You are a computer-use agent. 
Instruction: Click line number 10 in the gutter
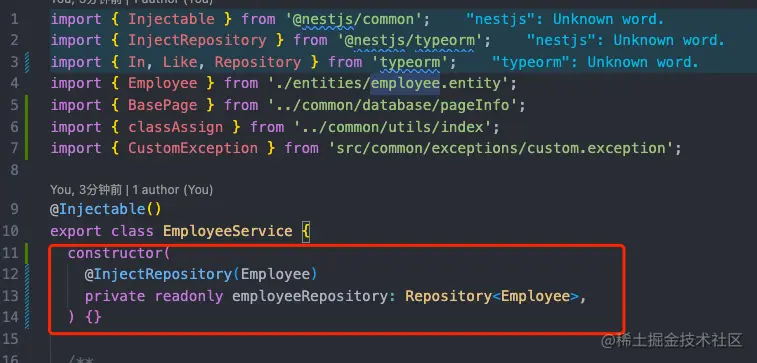[x=10, y=231]
